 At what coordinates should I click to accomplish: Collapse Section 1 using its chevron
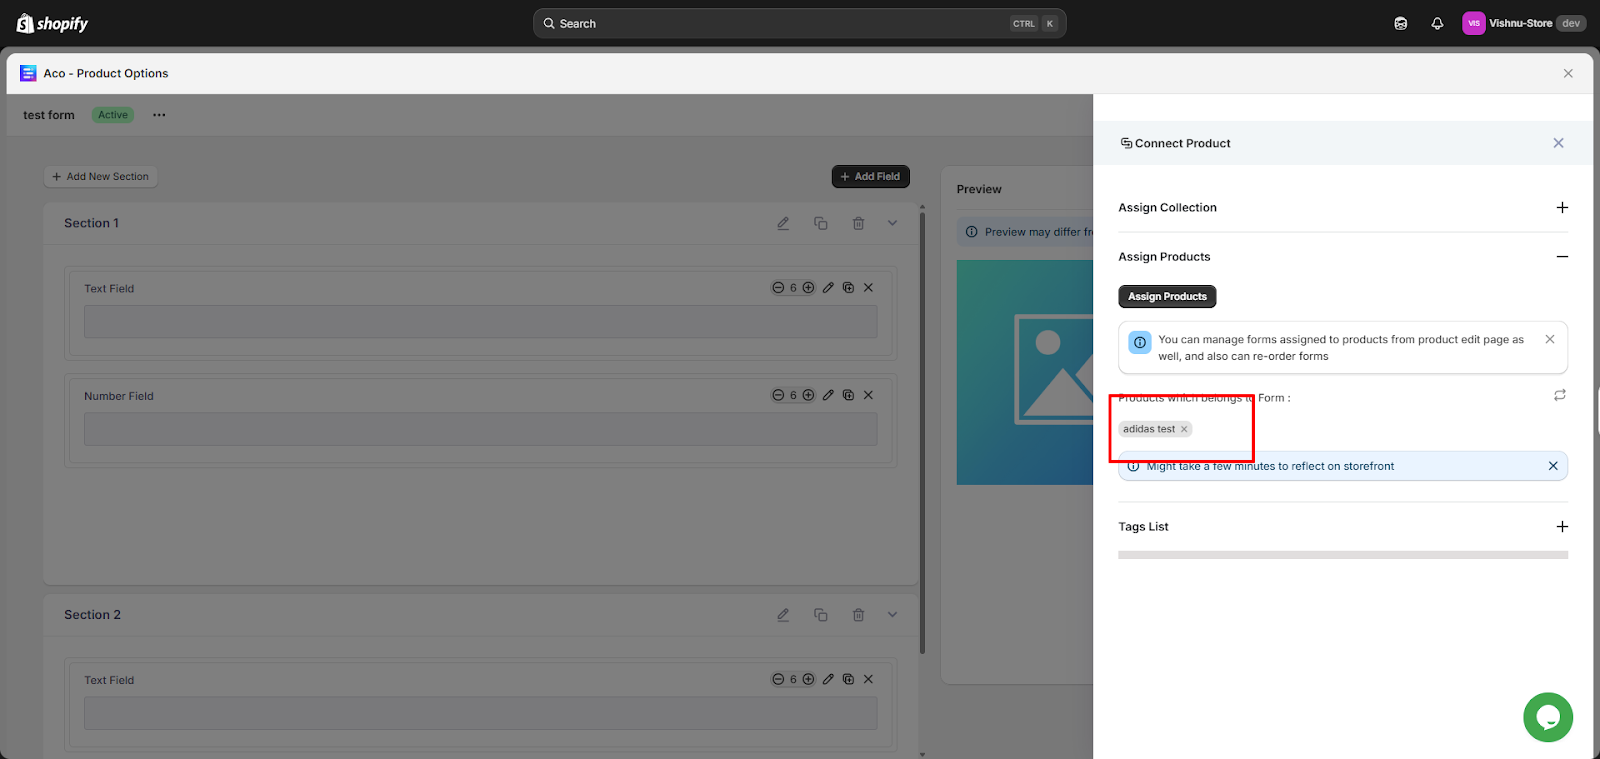(892, 223)
